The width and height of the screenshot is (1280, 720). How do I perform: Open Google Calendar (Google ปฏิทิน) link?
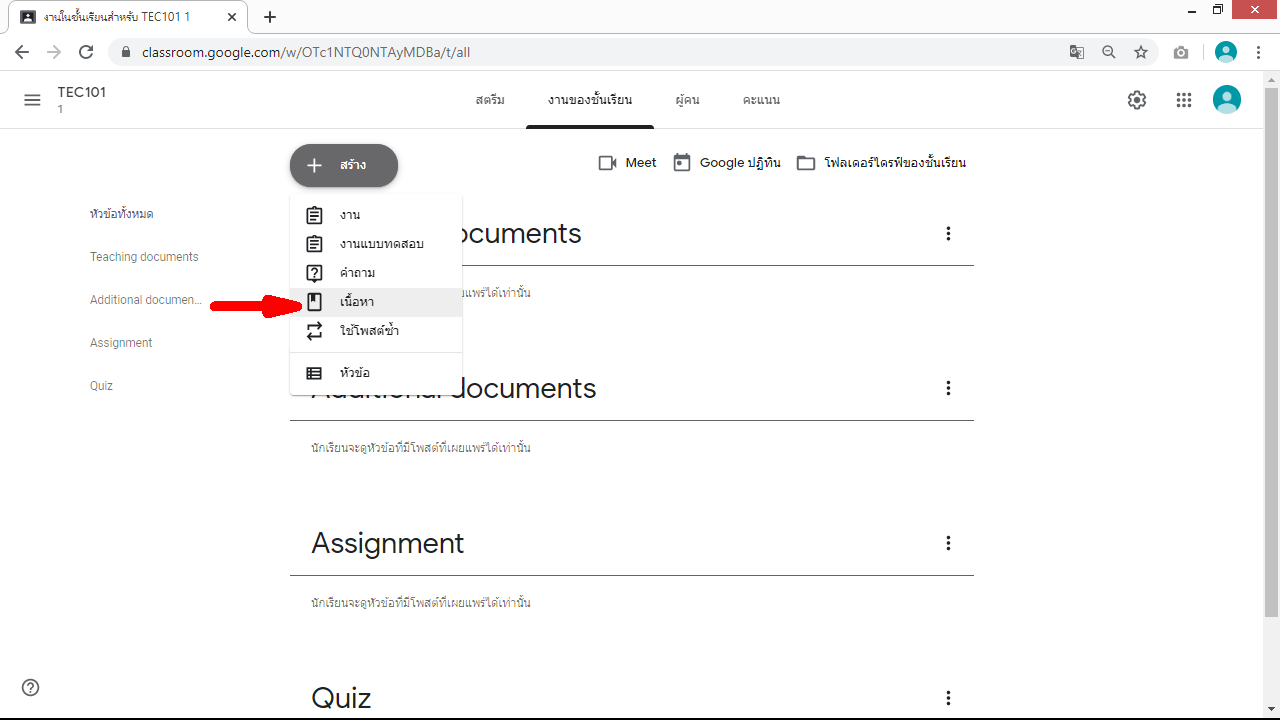tap(727, 163)
